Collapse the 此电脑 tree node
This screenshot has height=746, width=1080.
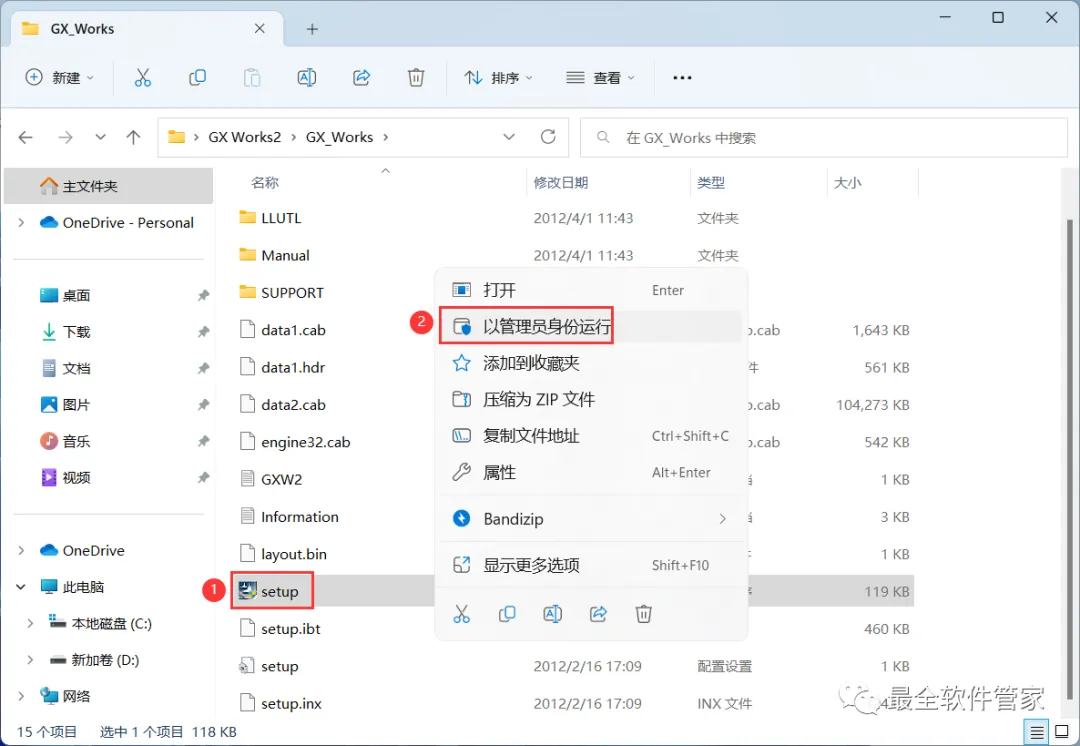tap(21, 587)
